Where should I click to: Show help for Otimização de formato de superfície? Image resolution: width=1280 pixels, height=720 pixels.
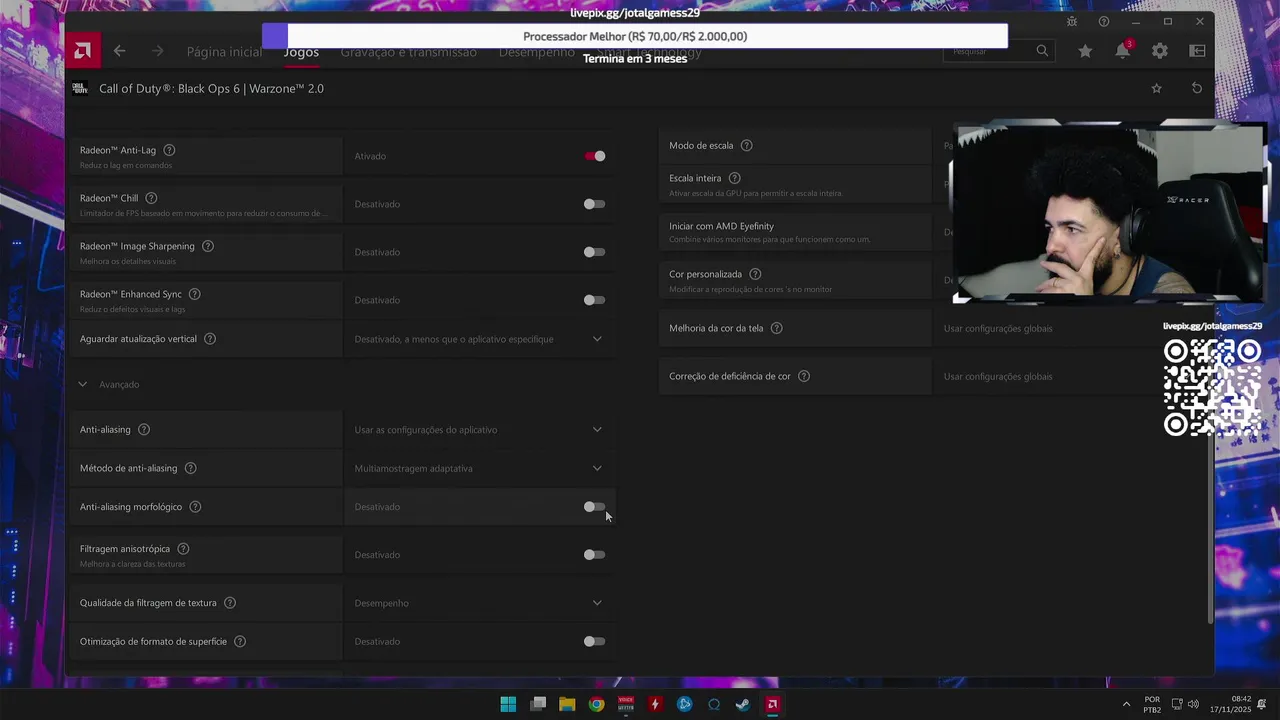(240, 641)
